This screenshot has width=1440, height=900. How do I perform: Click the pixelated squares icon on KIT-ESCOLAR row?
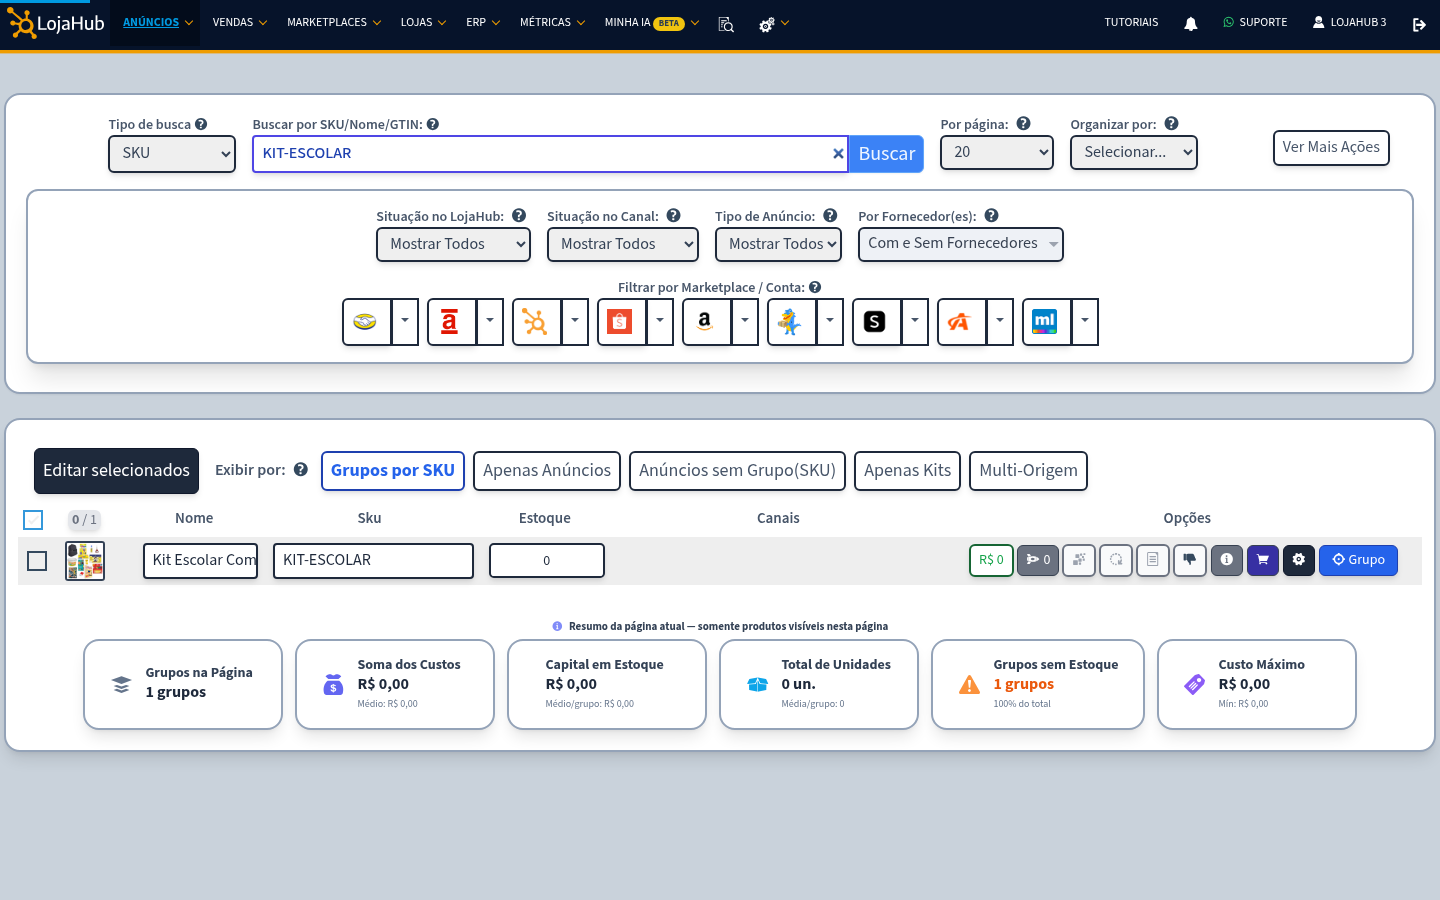click(1079, 560)
